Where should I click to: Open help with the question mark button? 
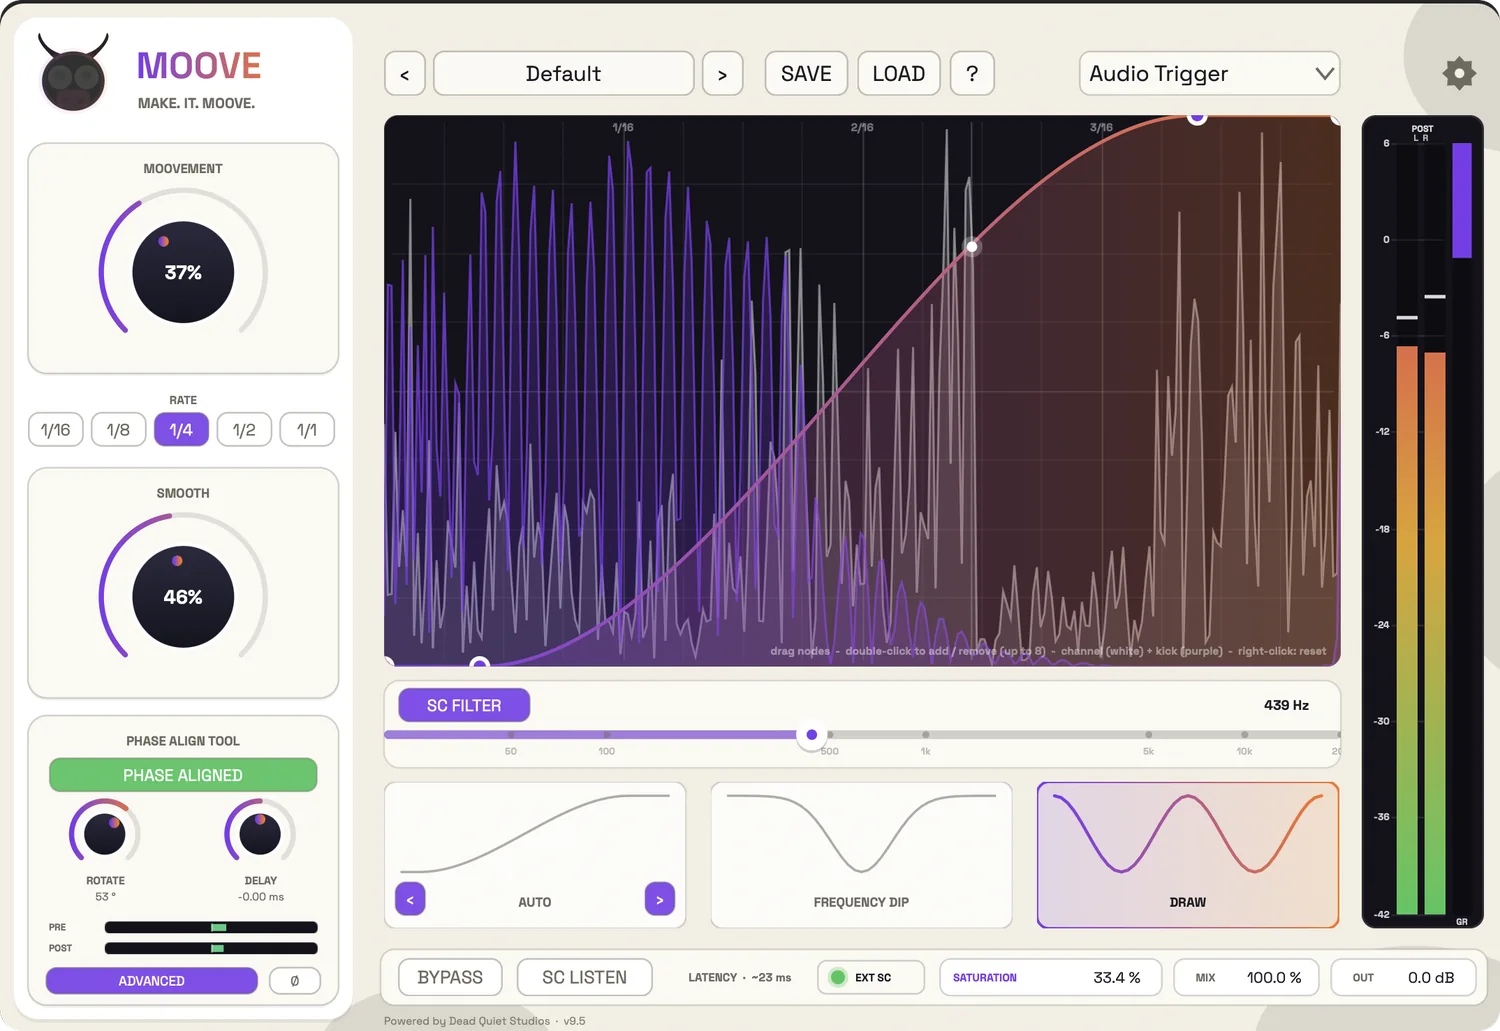(972, 74)
